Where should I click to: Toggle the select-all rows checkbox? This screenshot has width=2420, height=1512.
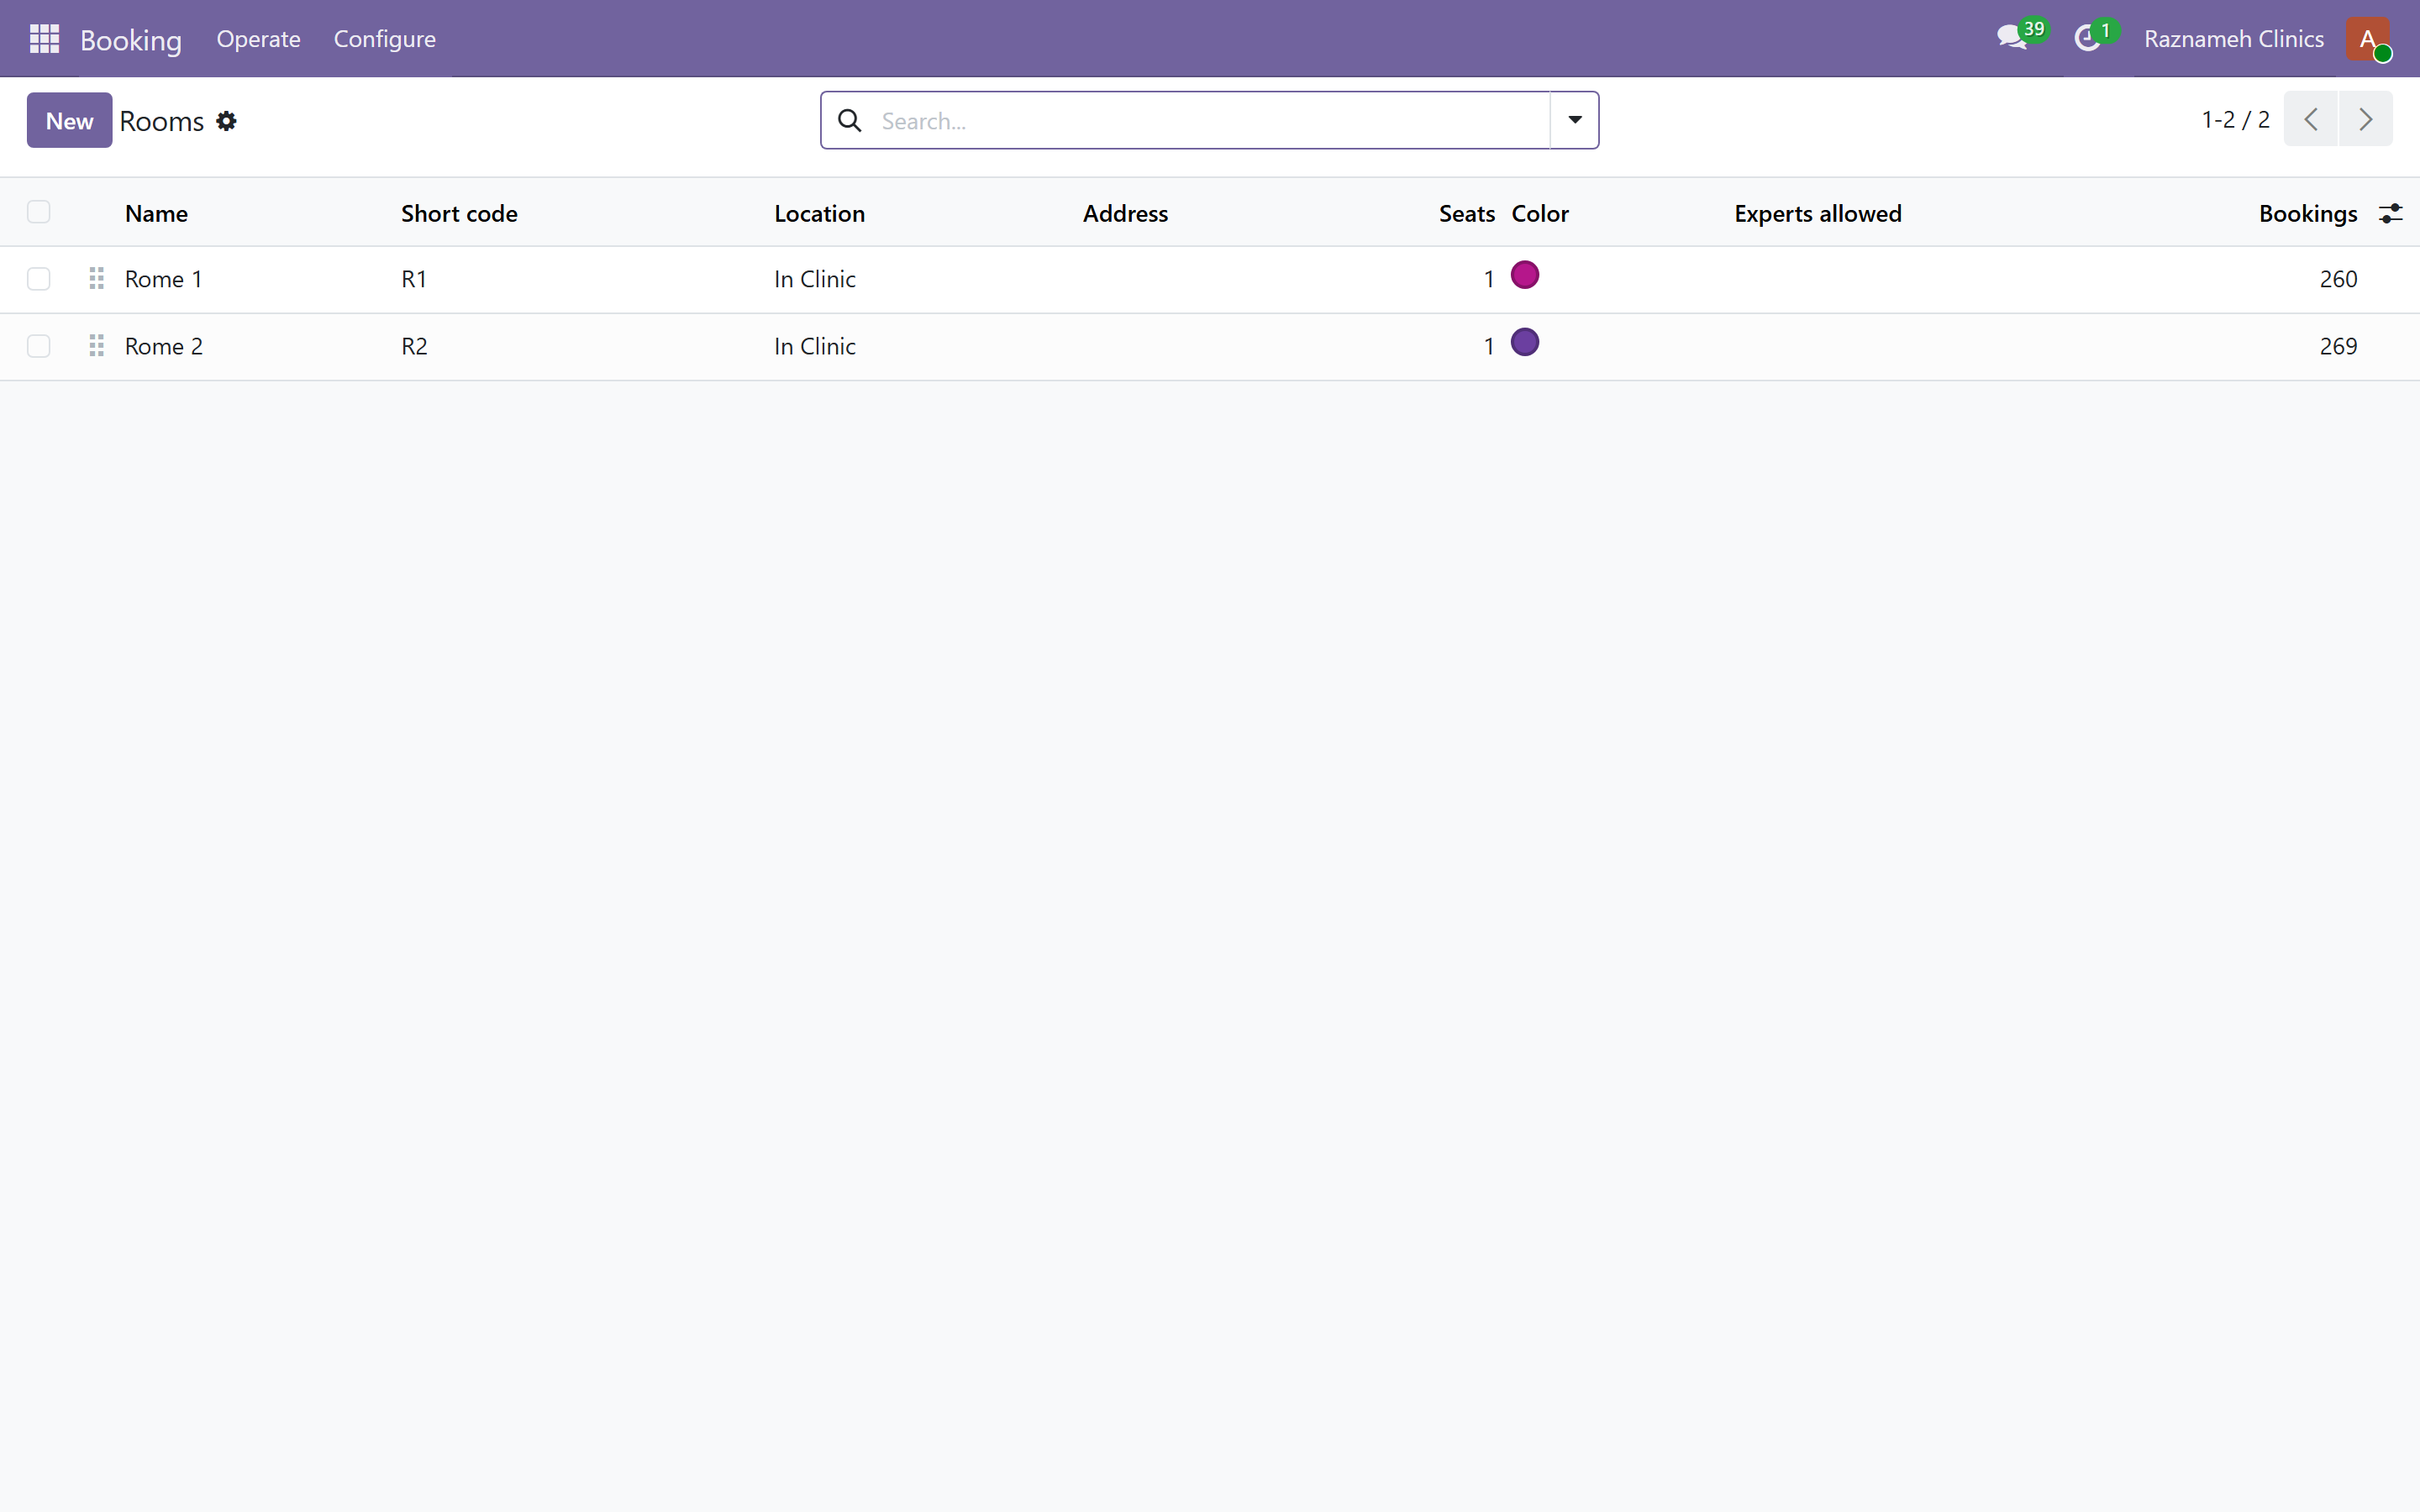tap(39, 212)
